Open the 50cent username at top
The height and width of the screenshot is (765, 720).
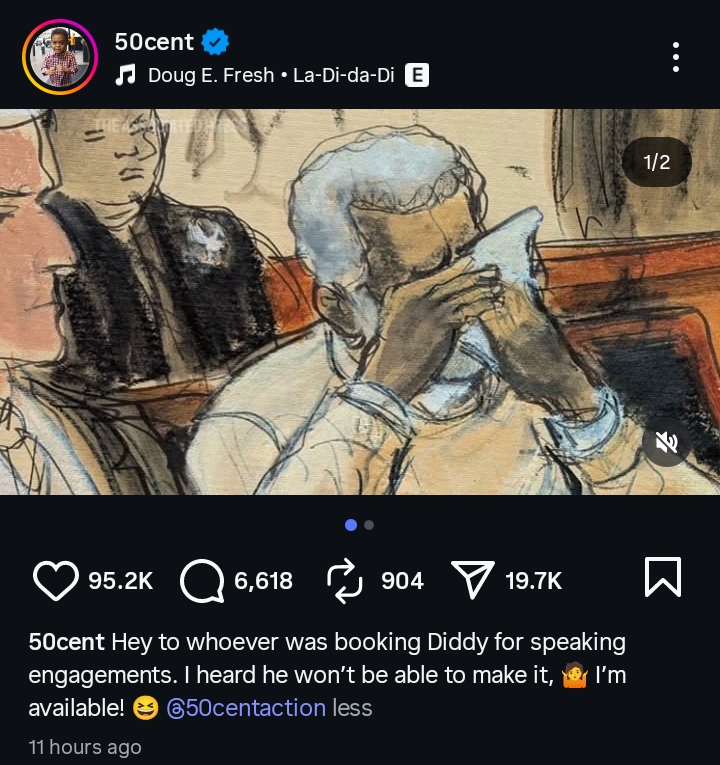click(x=154, y=42)
